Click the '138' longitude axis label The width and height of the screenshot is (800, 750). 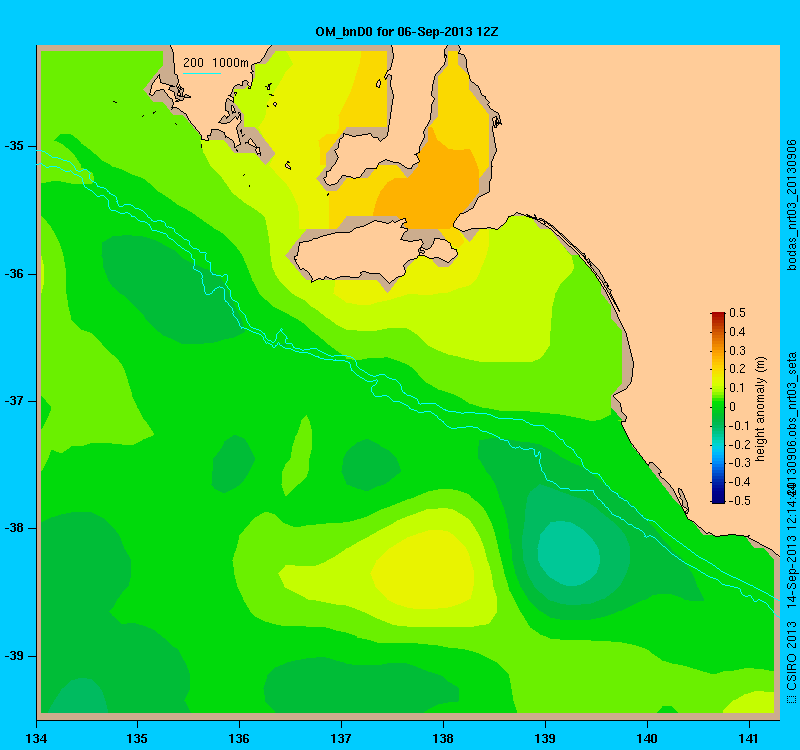pyautogui.click(x=443, y=738)
